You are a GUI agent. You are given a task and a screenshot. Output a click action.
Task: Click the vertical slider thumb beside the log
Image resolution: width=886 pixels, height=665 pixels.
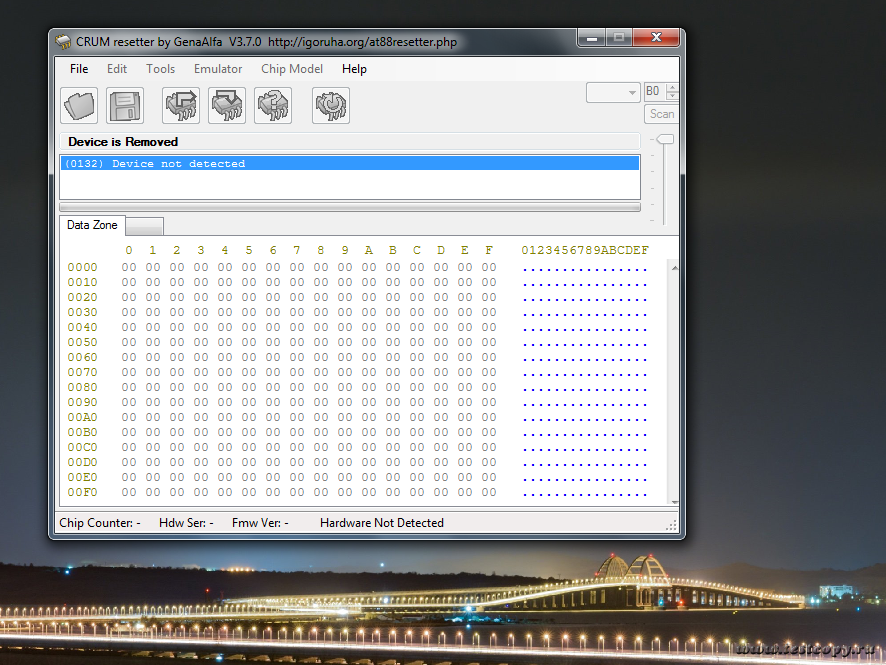[665, 139]
